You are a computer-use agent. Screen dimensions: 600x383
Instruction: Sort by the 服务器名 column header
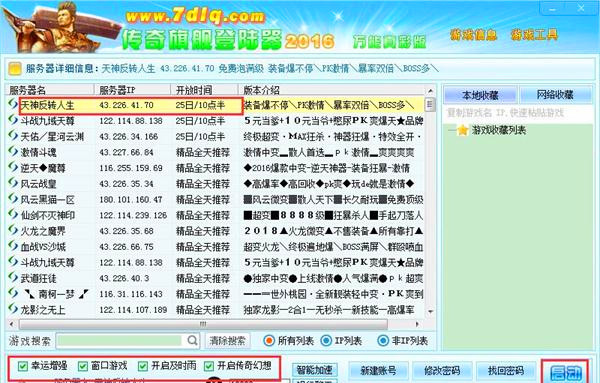point(50,90)
